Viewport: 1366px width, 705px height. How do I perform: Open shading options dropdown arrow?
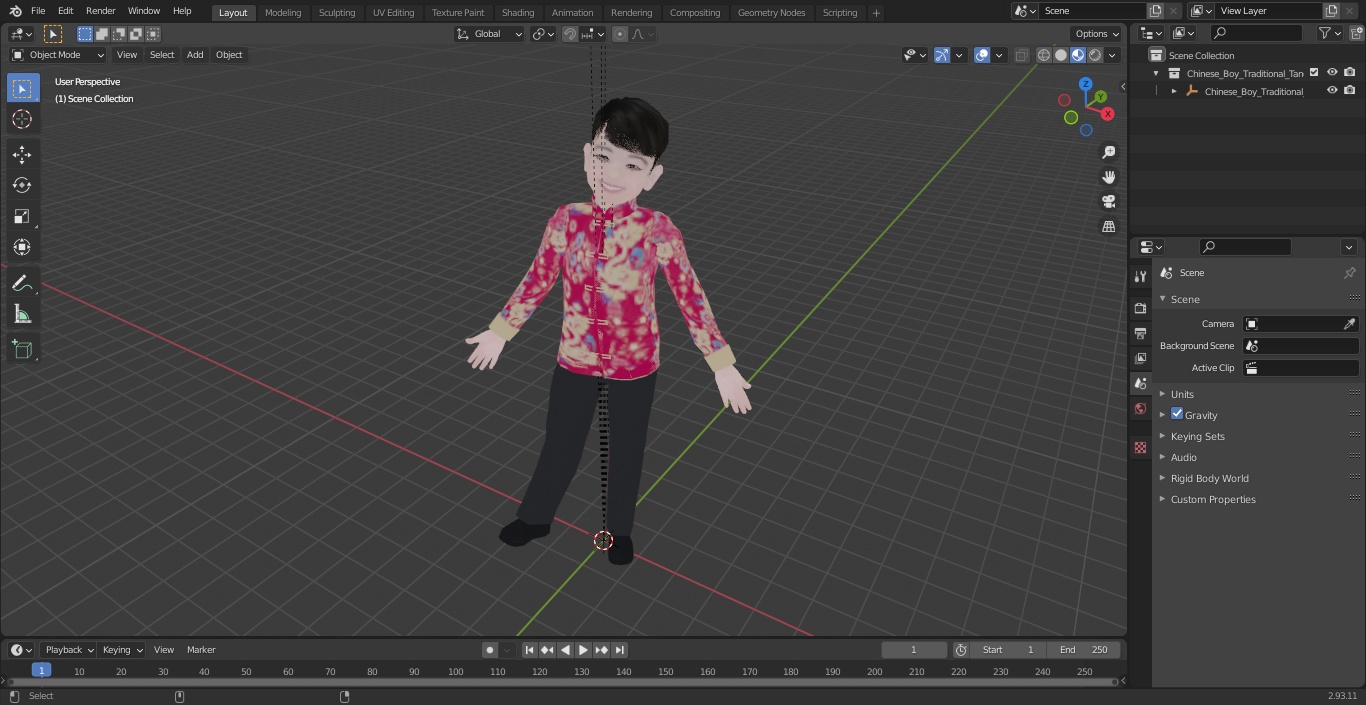coord(1112,55)
